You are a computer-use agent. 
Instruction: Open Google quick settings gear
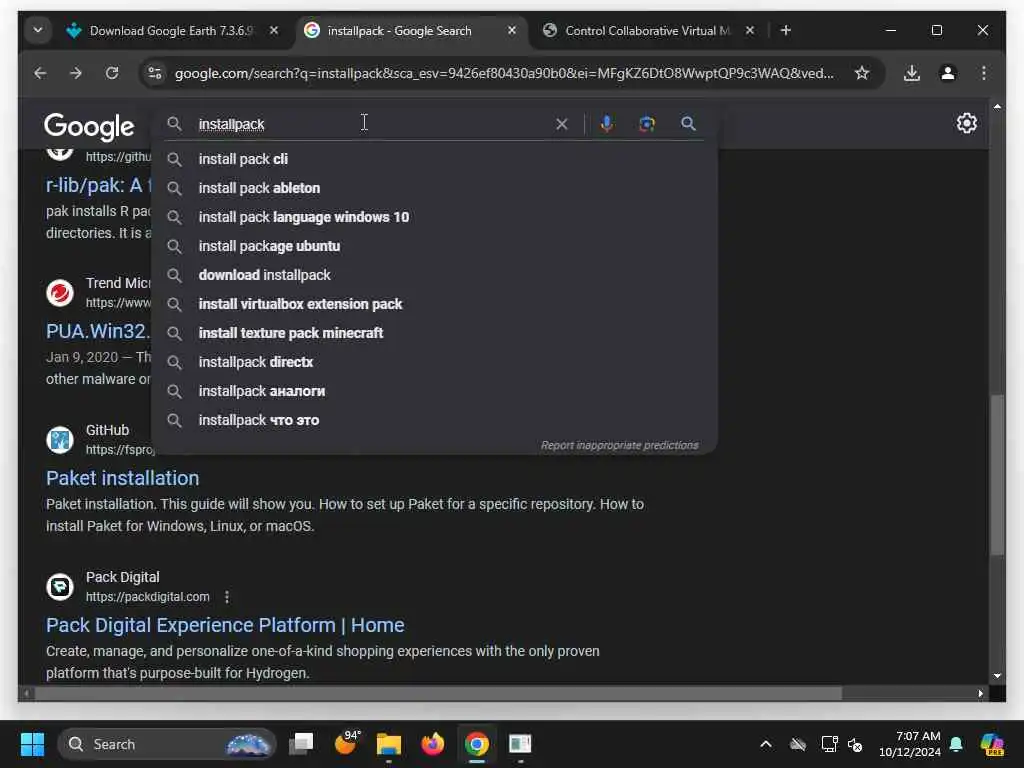click(967, 123)
